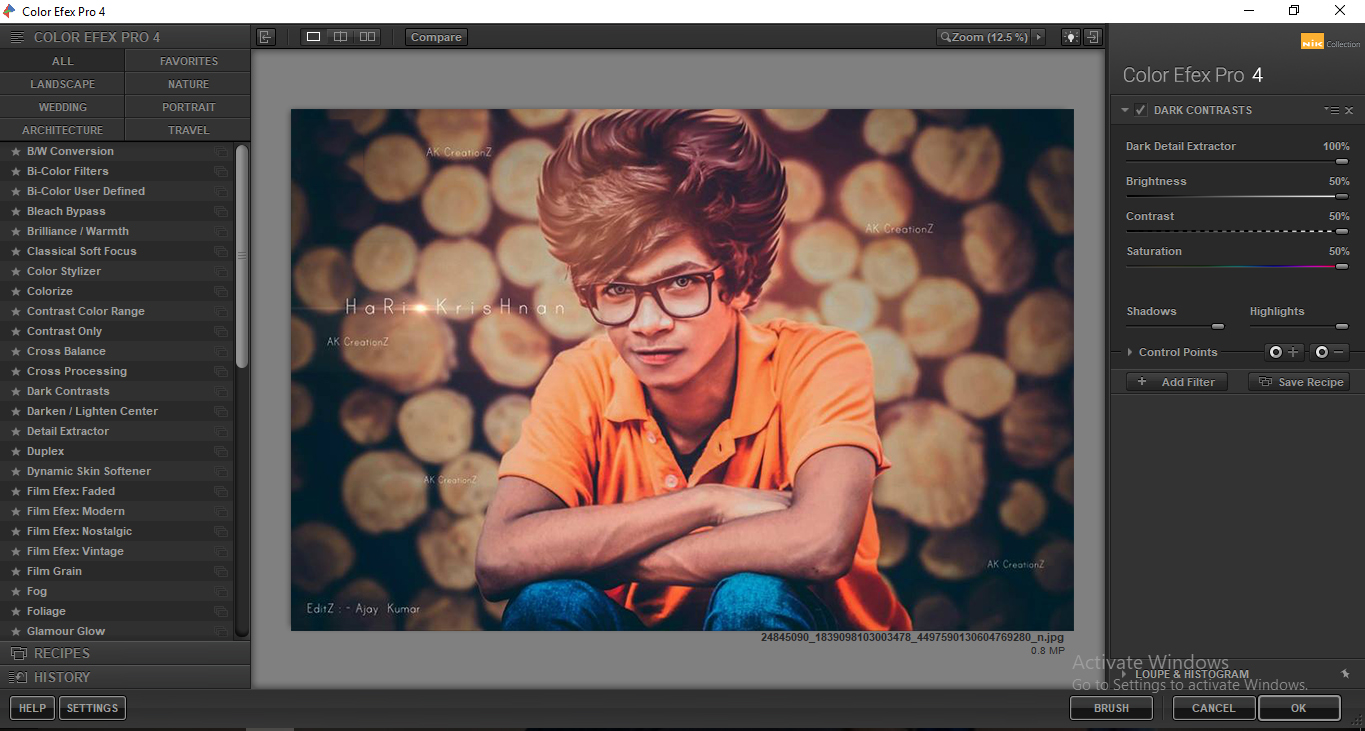1365x731 pixels.
Task: Open presets icon for Bi-Color Filters
Action: click(x=221, y=172)
